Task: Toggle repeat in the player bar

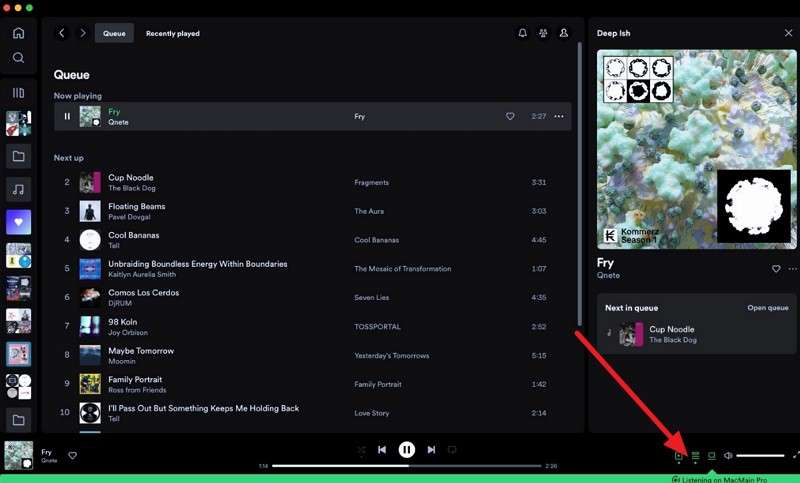Action: (x=452, y=449)
